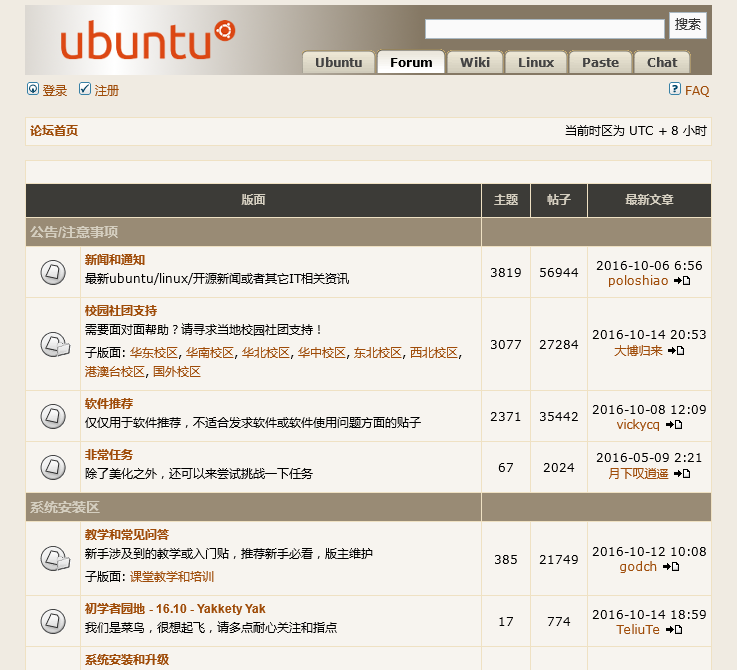The height and width of the screenshot is (670, 737).
Task: Go to 论坛首页 forum index
Action: pos(54,131)
